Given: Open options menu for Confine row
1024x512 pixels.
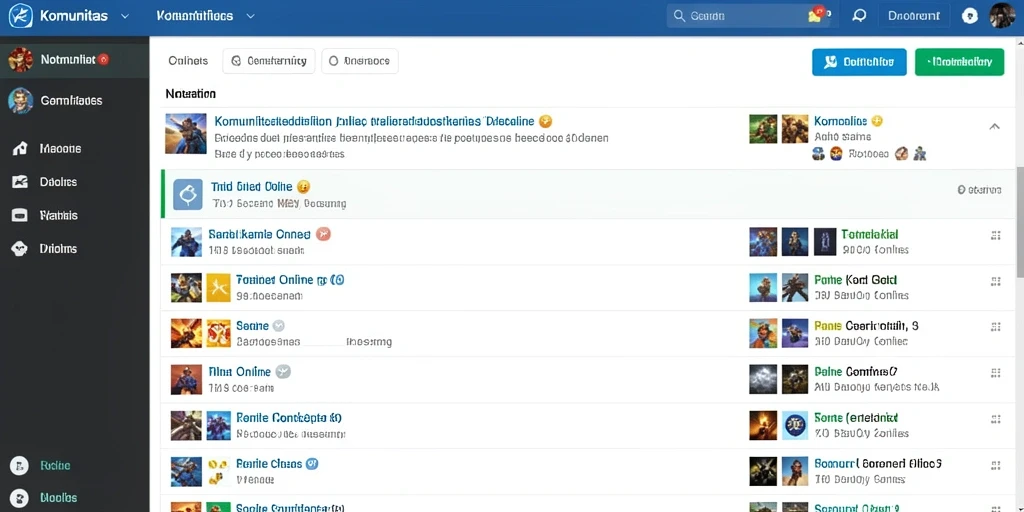Looking at the screenshot, I should point(995,373).
